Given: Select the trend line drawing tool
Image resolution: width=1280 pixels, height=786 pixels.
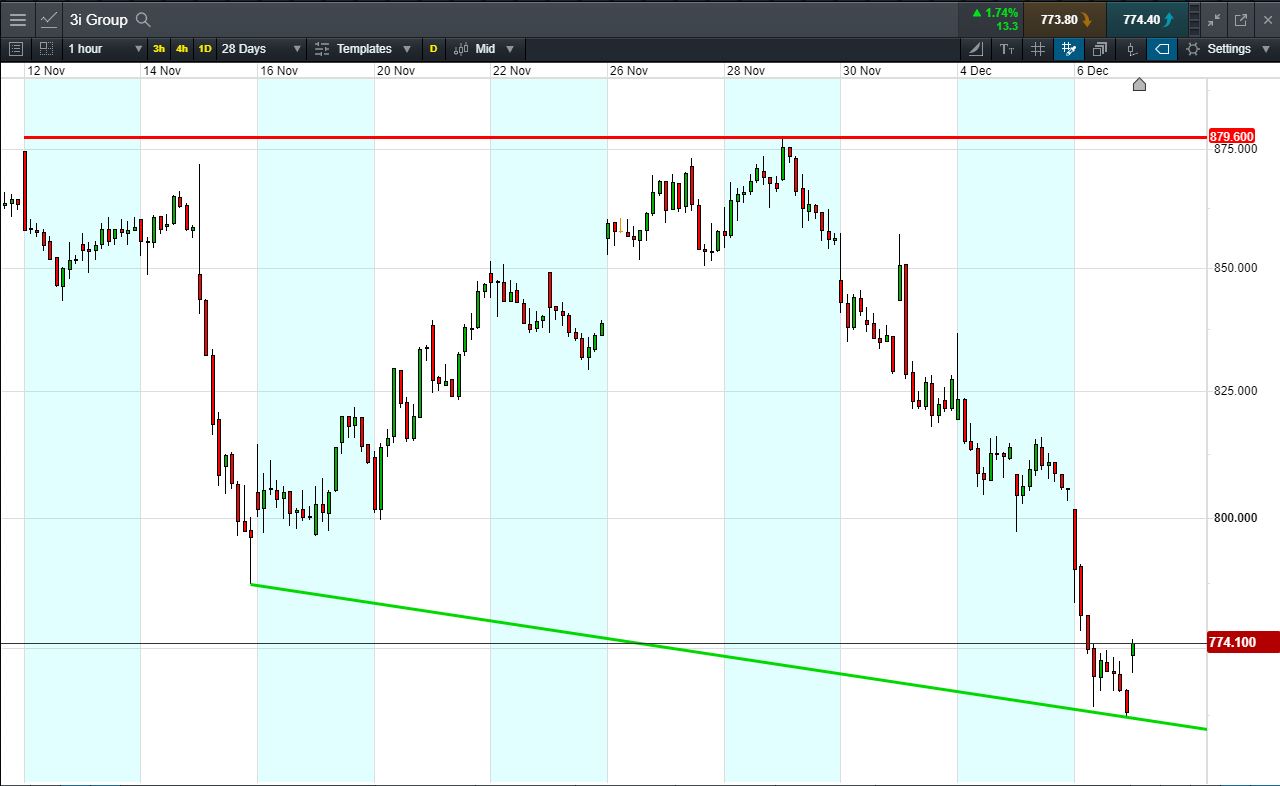Looking at the screenshot, I should 976,48.
